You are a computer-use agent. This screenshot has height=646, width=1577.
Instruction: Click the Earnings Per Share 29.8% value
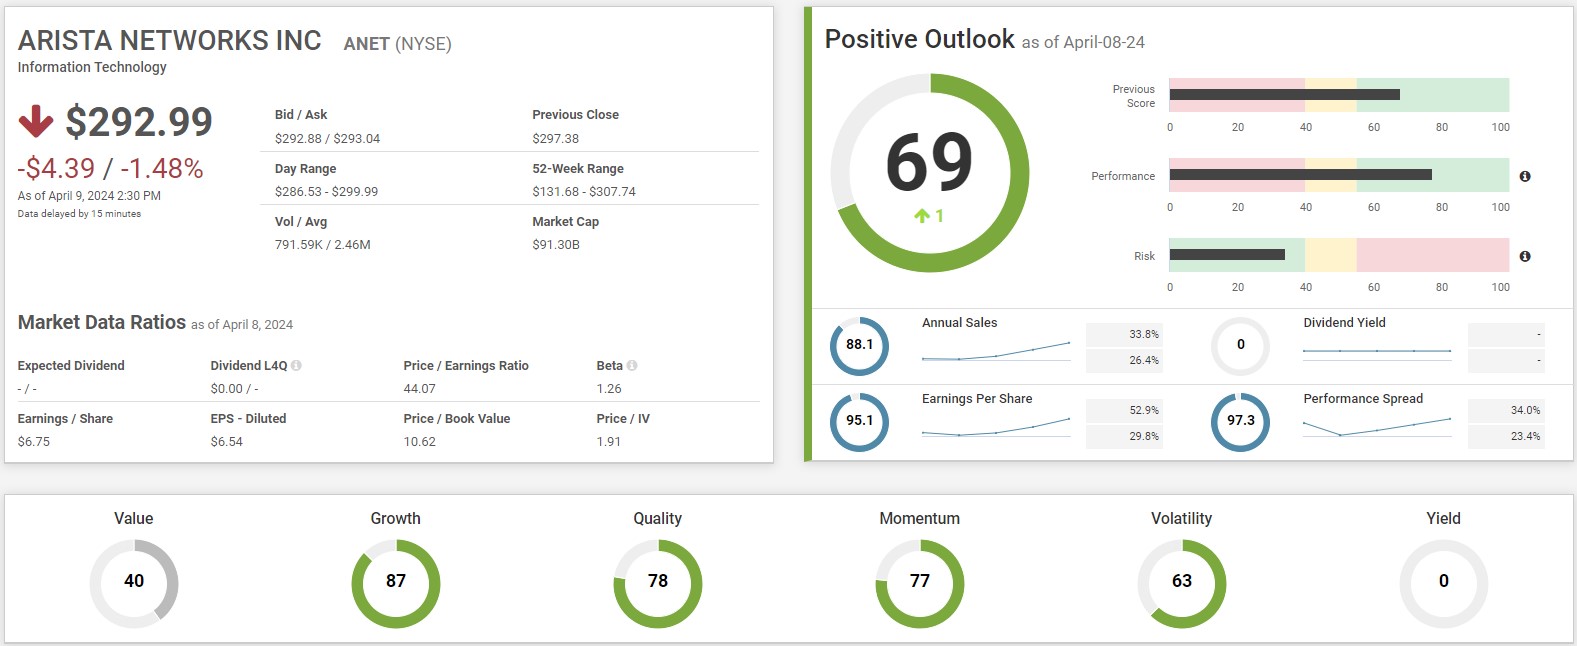point(1144,436)
